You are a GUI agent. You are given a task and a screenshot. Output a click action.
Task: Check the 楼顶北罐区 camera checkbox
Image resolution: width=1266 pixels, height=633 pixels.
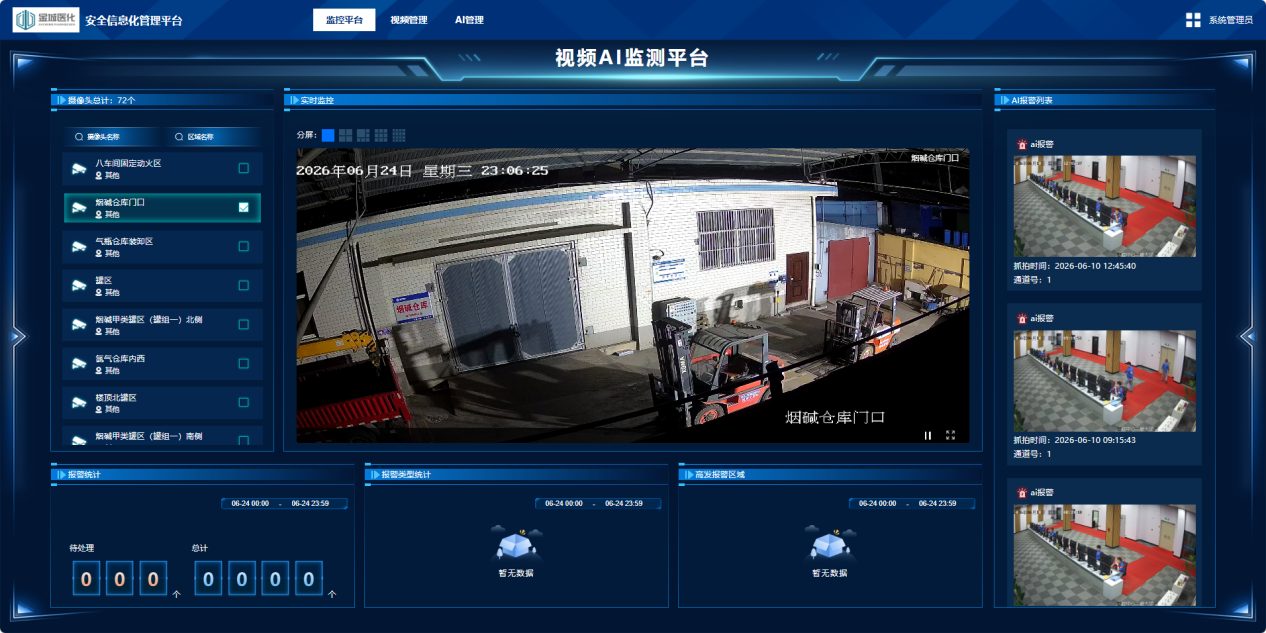(243, 402)
